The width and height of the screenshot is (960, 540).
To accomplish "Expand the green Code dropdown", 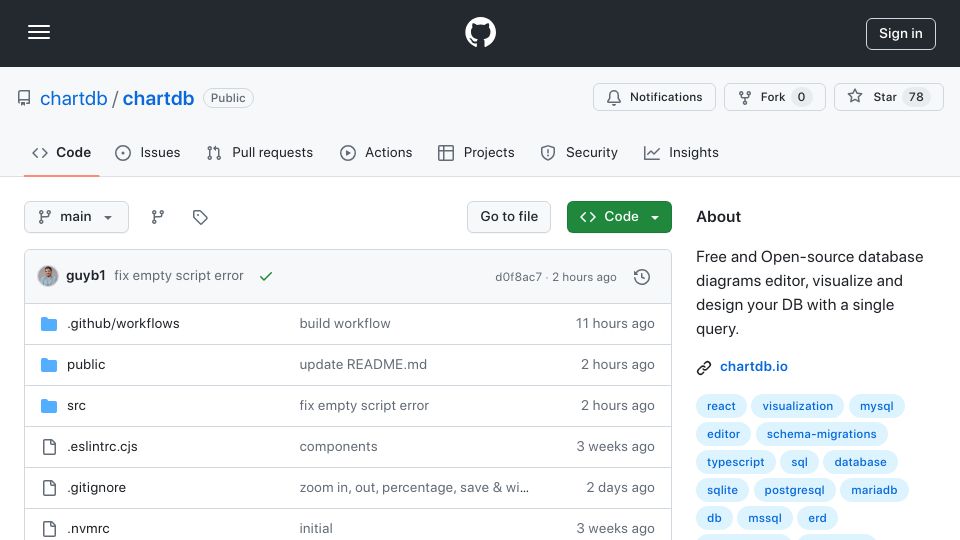I will click(619, 217).
